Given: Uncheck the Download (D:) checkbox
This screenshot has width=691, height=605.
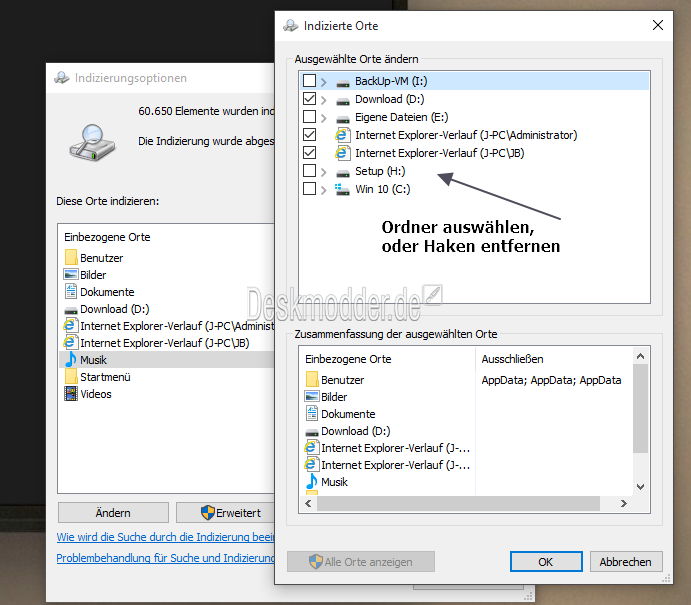Looking at the screenshot, I should [x=309, y=99].
